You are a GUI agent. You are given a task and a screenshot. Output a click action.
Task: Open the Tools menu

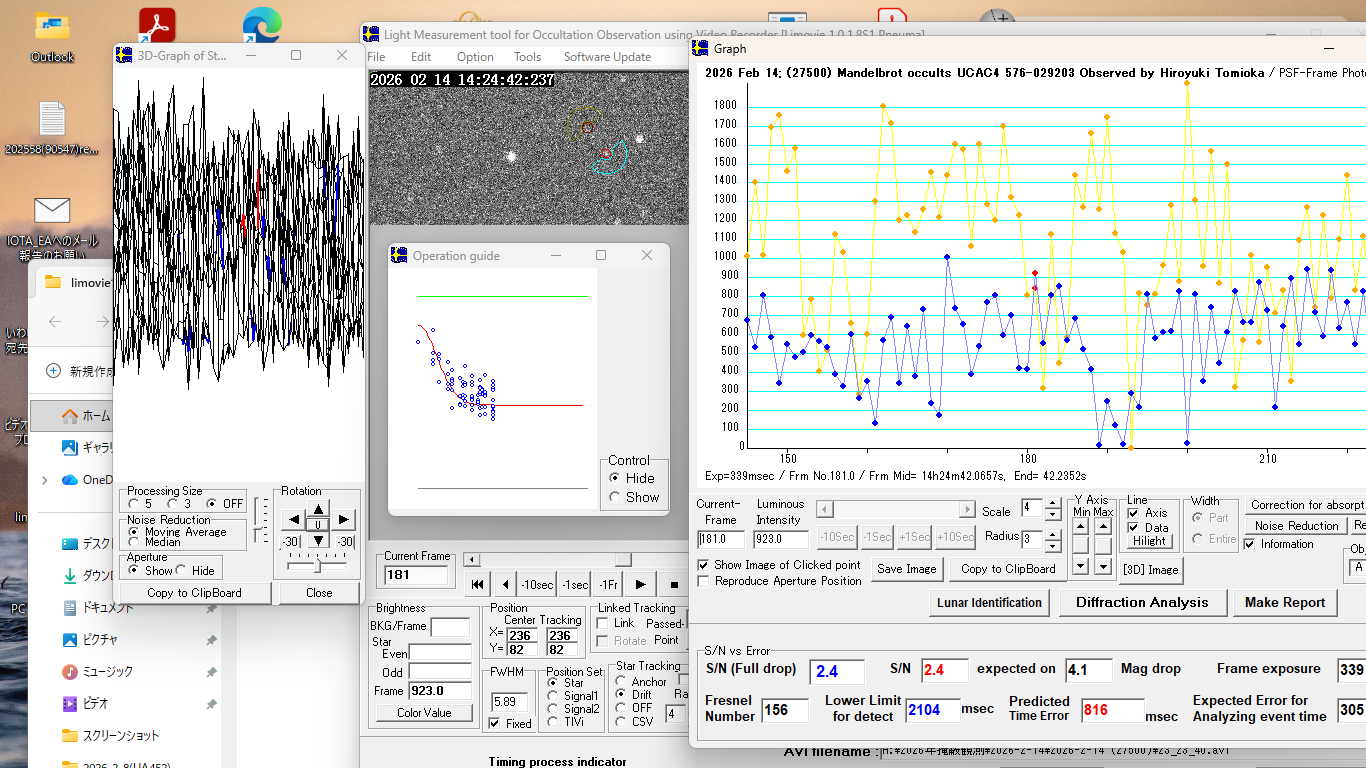tap(527, 57)
